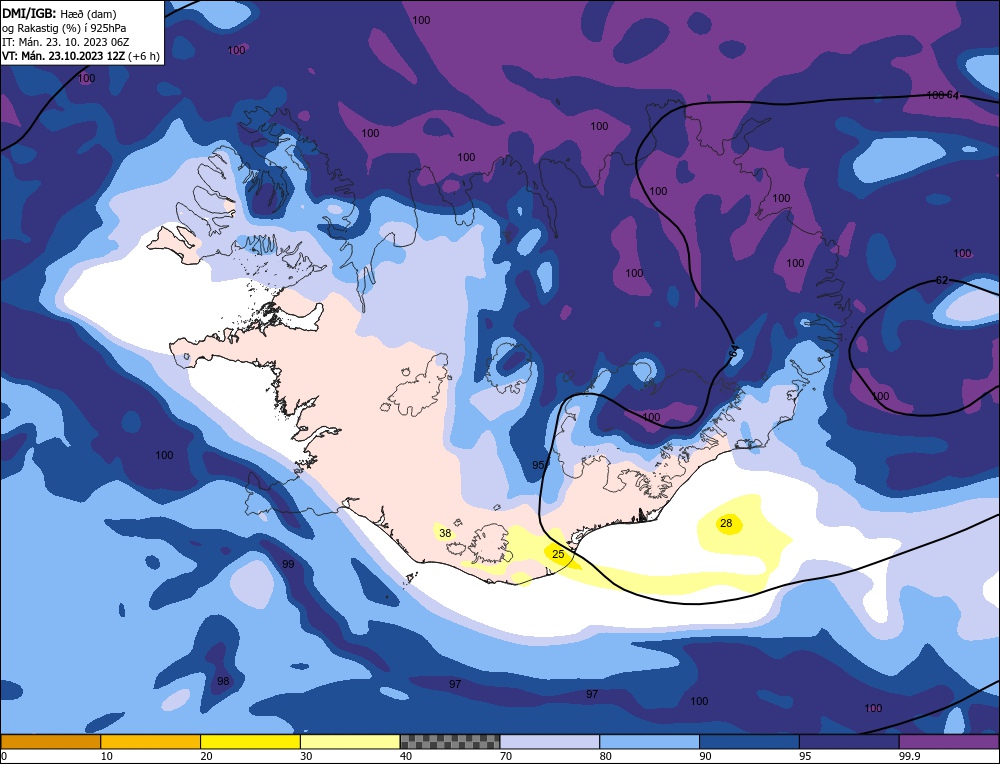The width and height of the screenshot is (1000, 764).
Task: Click the '40' tick label in the legend
Action: pos(406,756)
